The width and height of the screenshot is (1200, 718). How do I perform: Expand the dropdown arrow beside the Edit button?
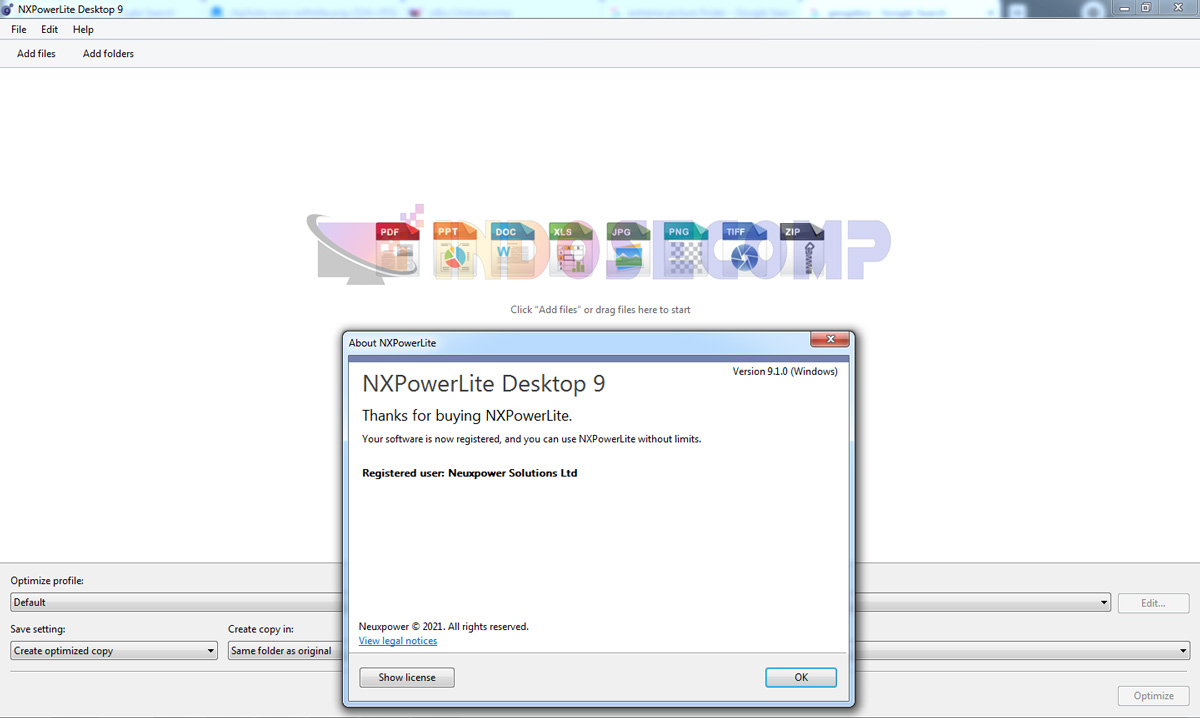pyautogui.click(x=1104, y=603)
